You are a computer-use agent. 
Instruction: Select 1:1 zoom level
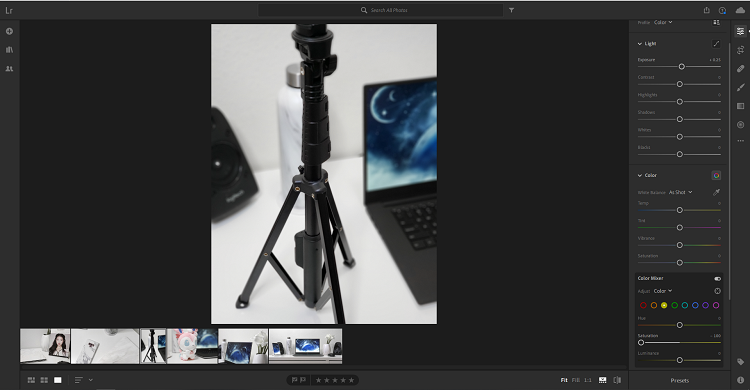588,380
